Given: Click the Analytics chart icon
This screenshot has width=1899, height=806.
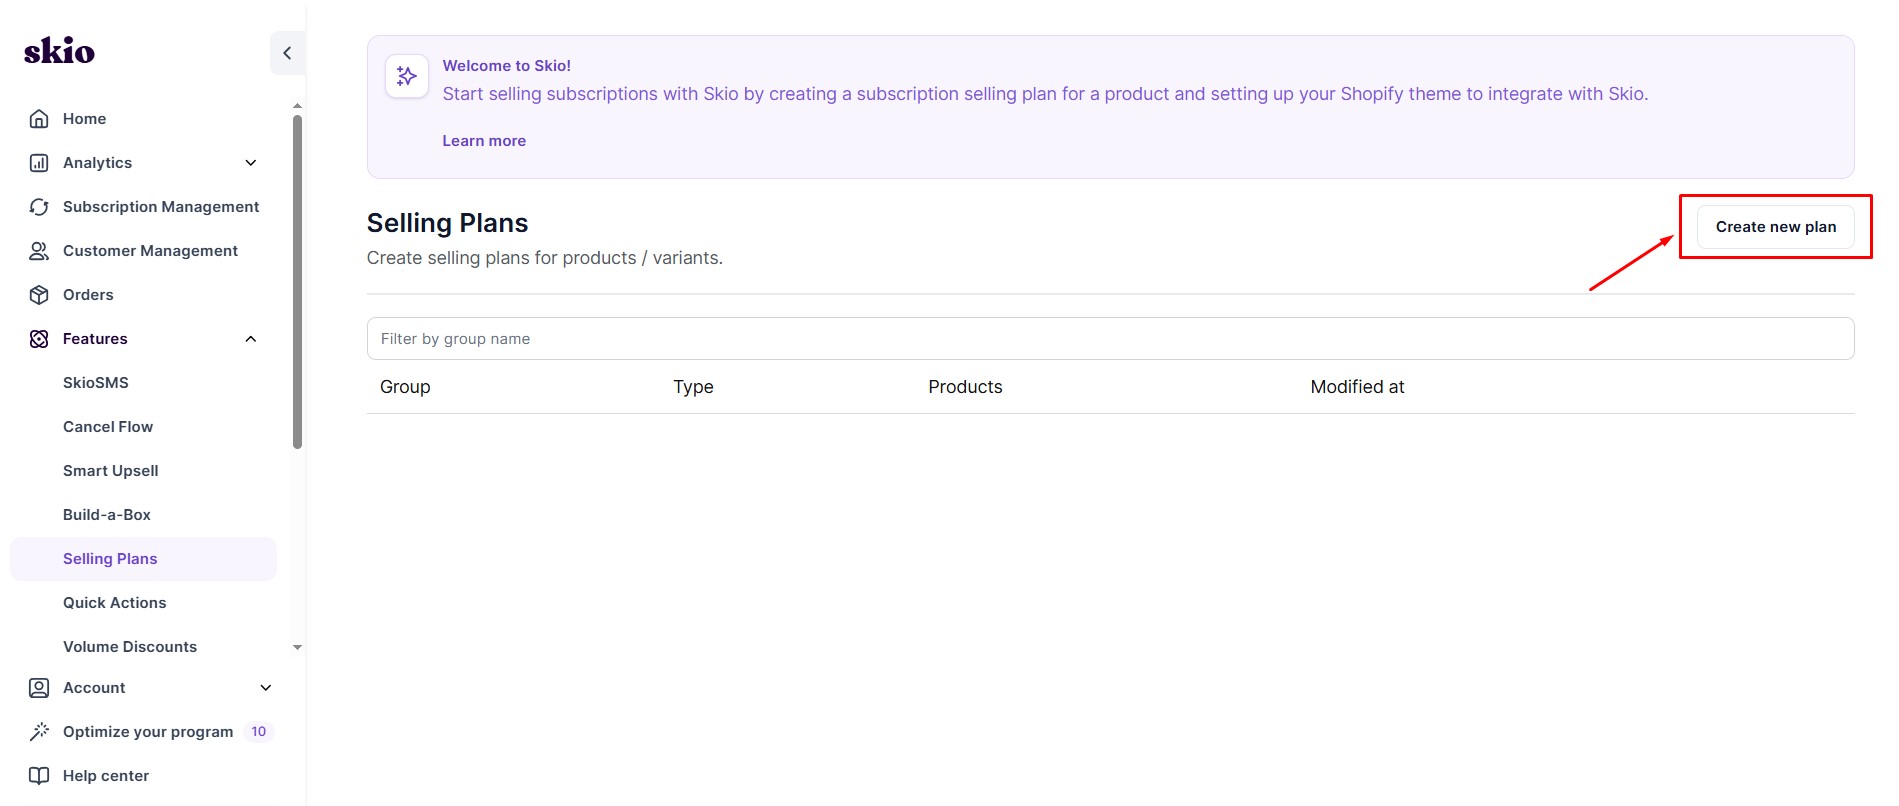Looking at the screenshot, I should (39, 163).
